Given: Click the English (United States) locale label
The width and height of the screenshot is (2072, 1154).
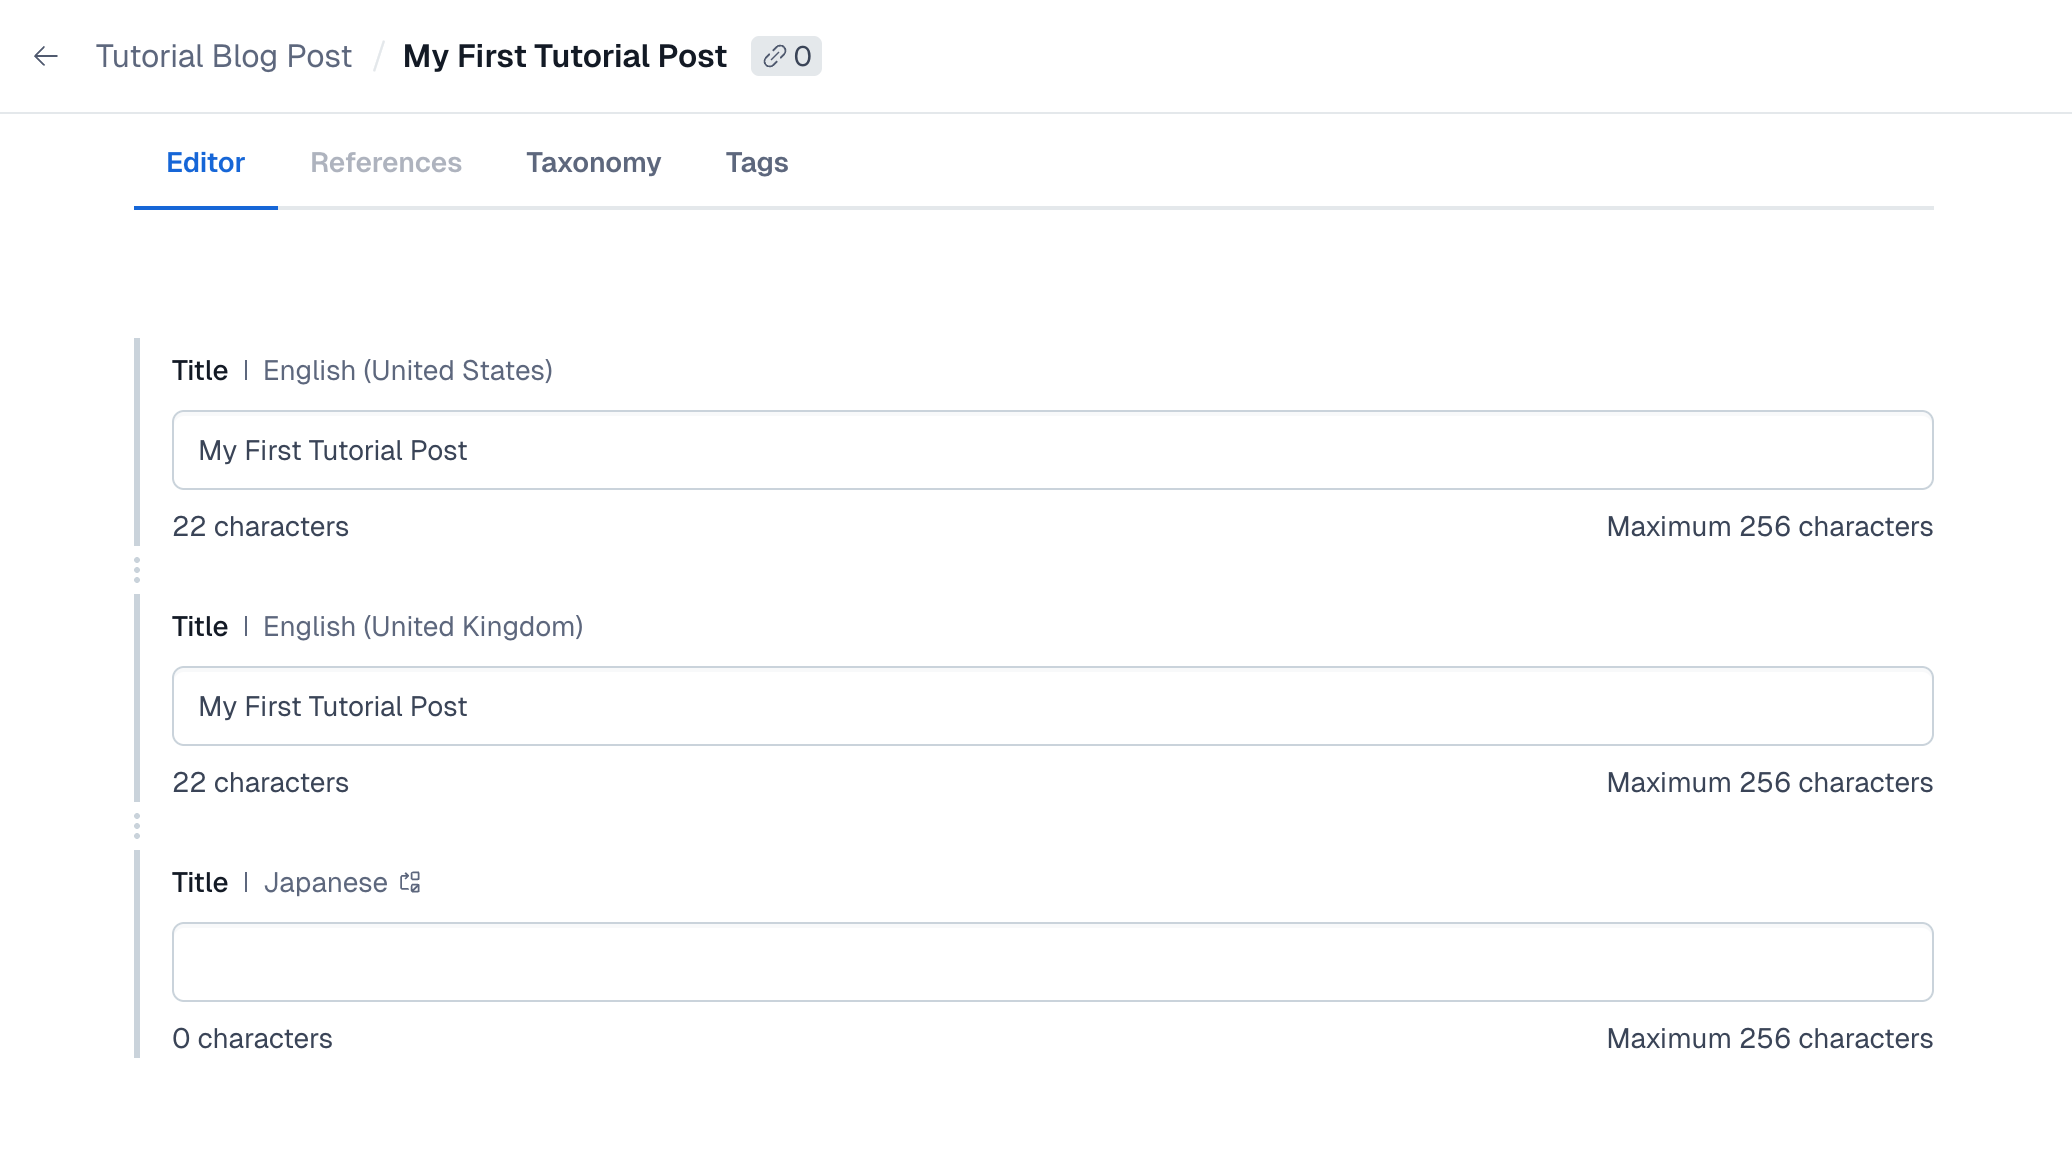Looking at the screenshot, I should [x=407, y=371].
